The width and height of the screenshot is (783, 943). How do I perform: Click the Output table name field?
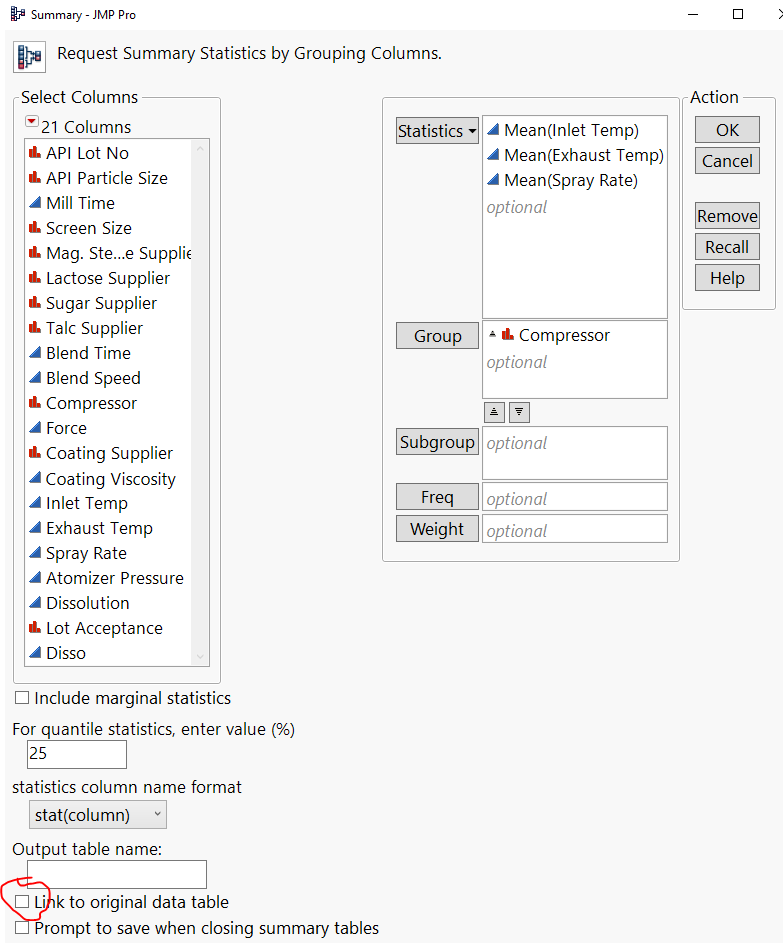117,874
